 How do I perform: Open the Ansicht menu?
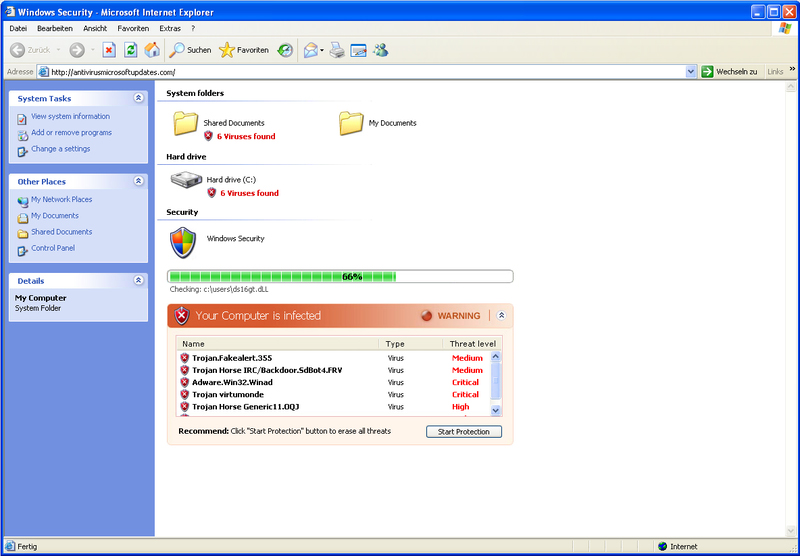tap(95, 28)
